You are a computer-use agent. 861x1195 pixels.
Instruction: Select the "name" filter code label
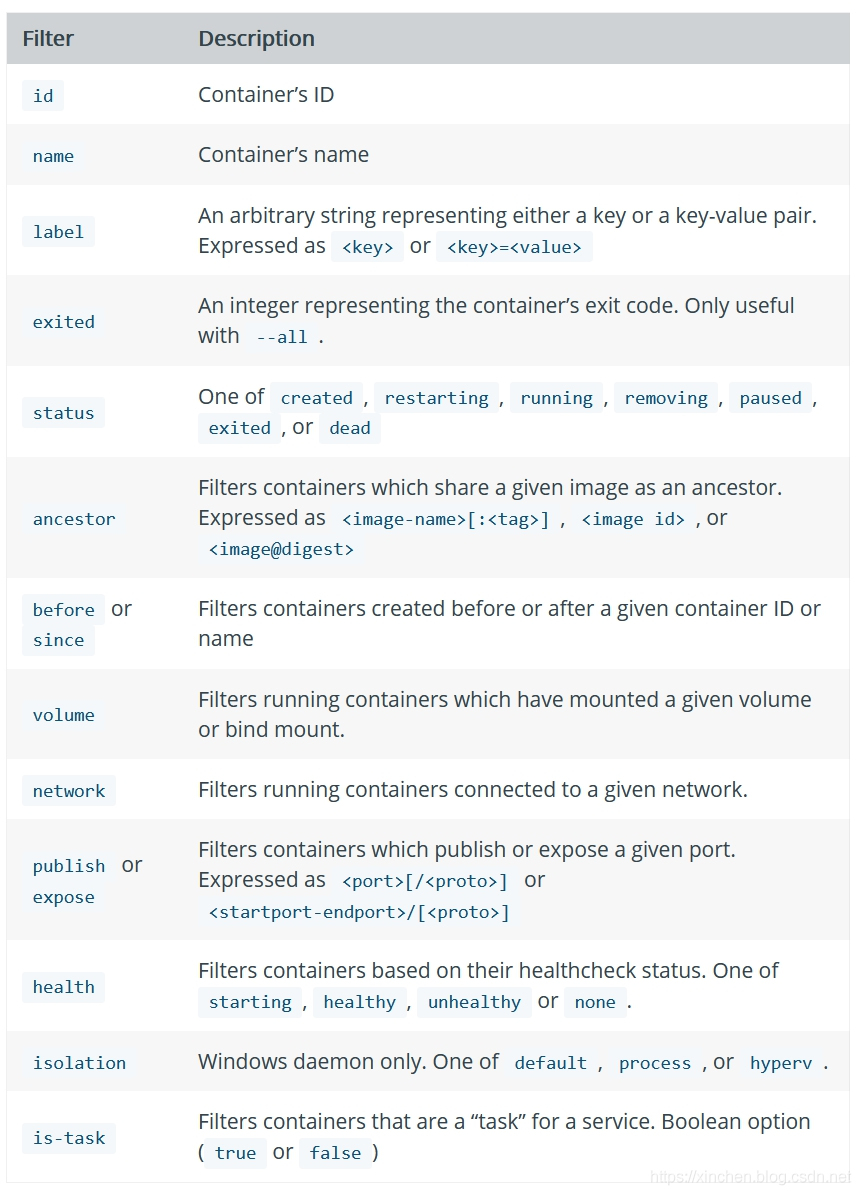(53, 156)
